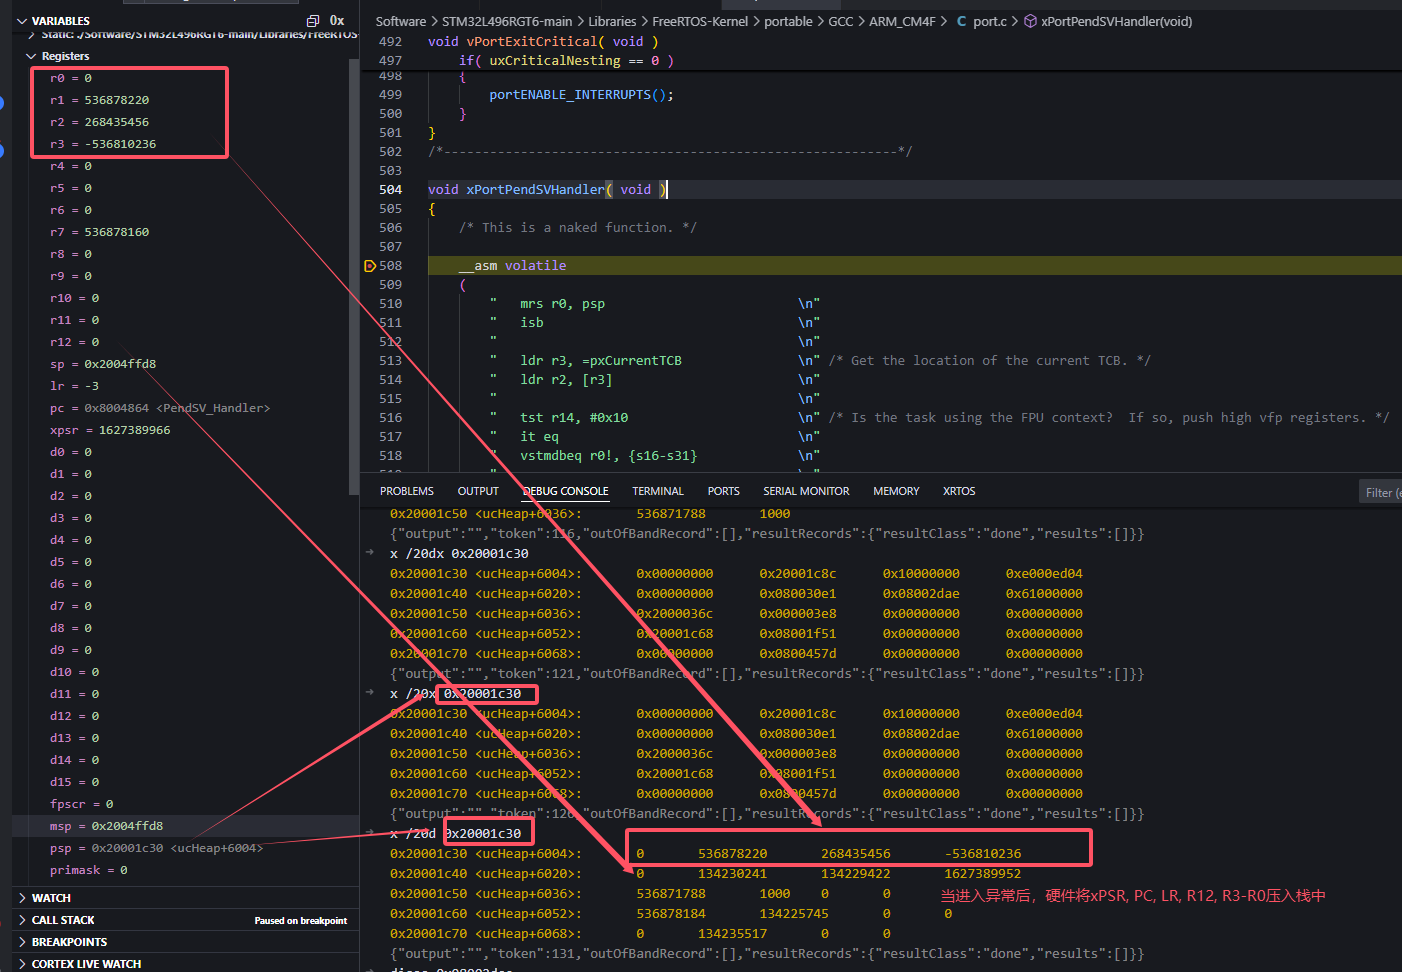Viewport: 1402px width, 972px height.
Task: Switch to the OUTPUT tab
Action: click(x=478, y=491)
